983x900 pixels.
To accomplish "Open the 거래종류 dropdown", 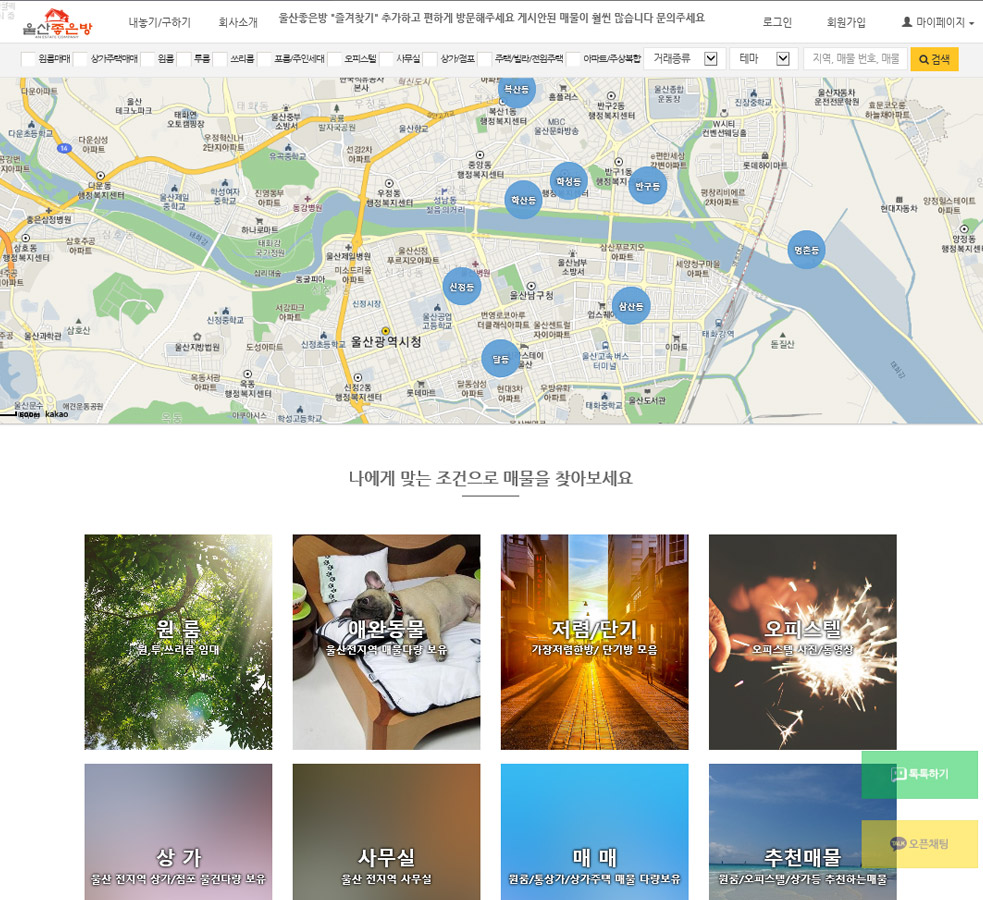I will coord(684,59).
